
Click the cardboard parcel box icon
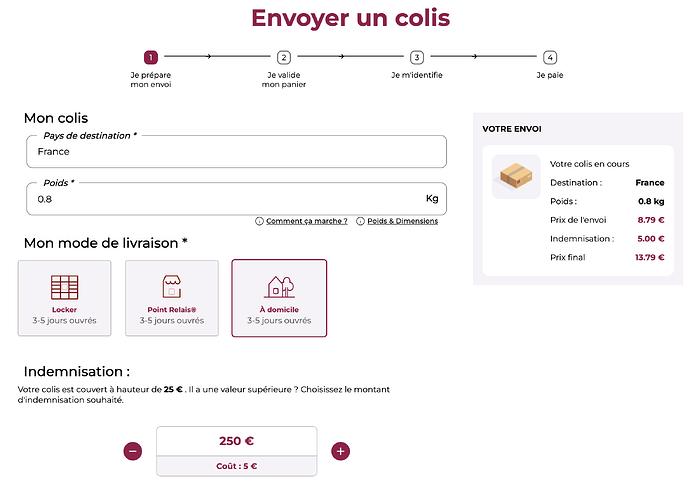pyautogui.click(x=516, y=176)
